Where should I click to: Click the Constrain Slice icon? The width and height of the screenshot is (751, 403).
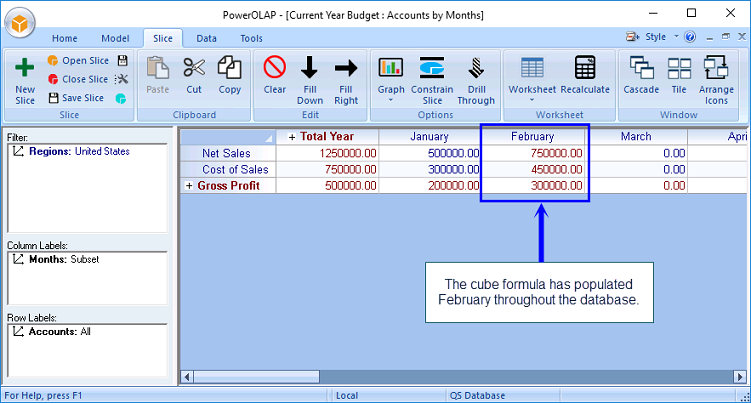(x=432, y=68)
